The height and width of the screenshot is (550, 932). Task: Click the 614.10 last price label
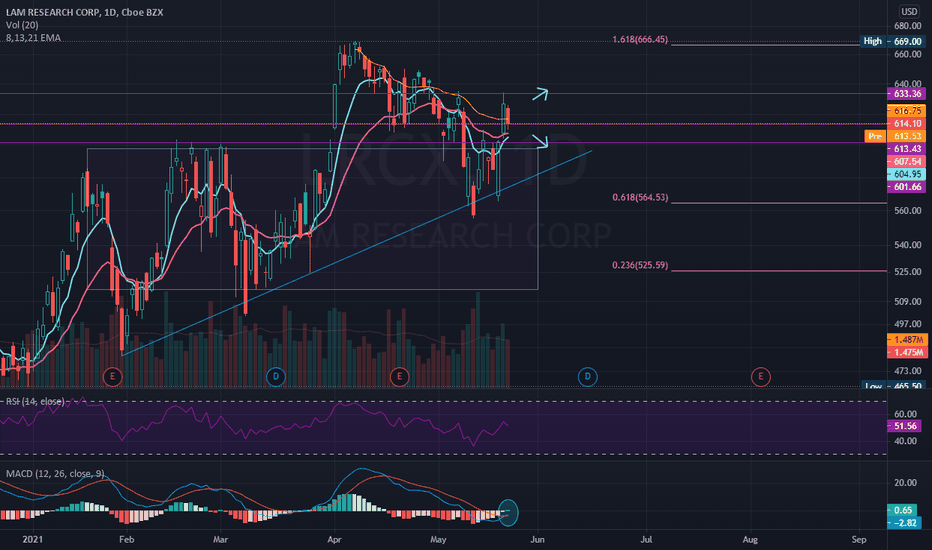click(906, 124)
